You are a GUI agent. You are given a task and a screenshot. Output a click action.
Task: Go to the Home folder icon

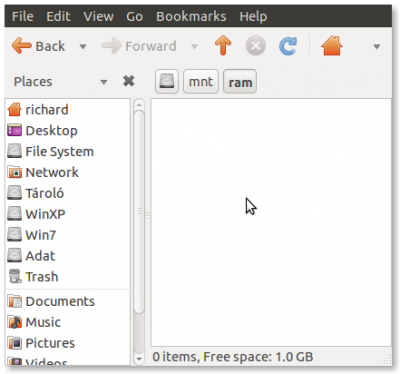(332, 46)
